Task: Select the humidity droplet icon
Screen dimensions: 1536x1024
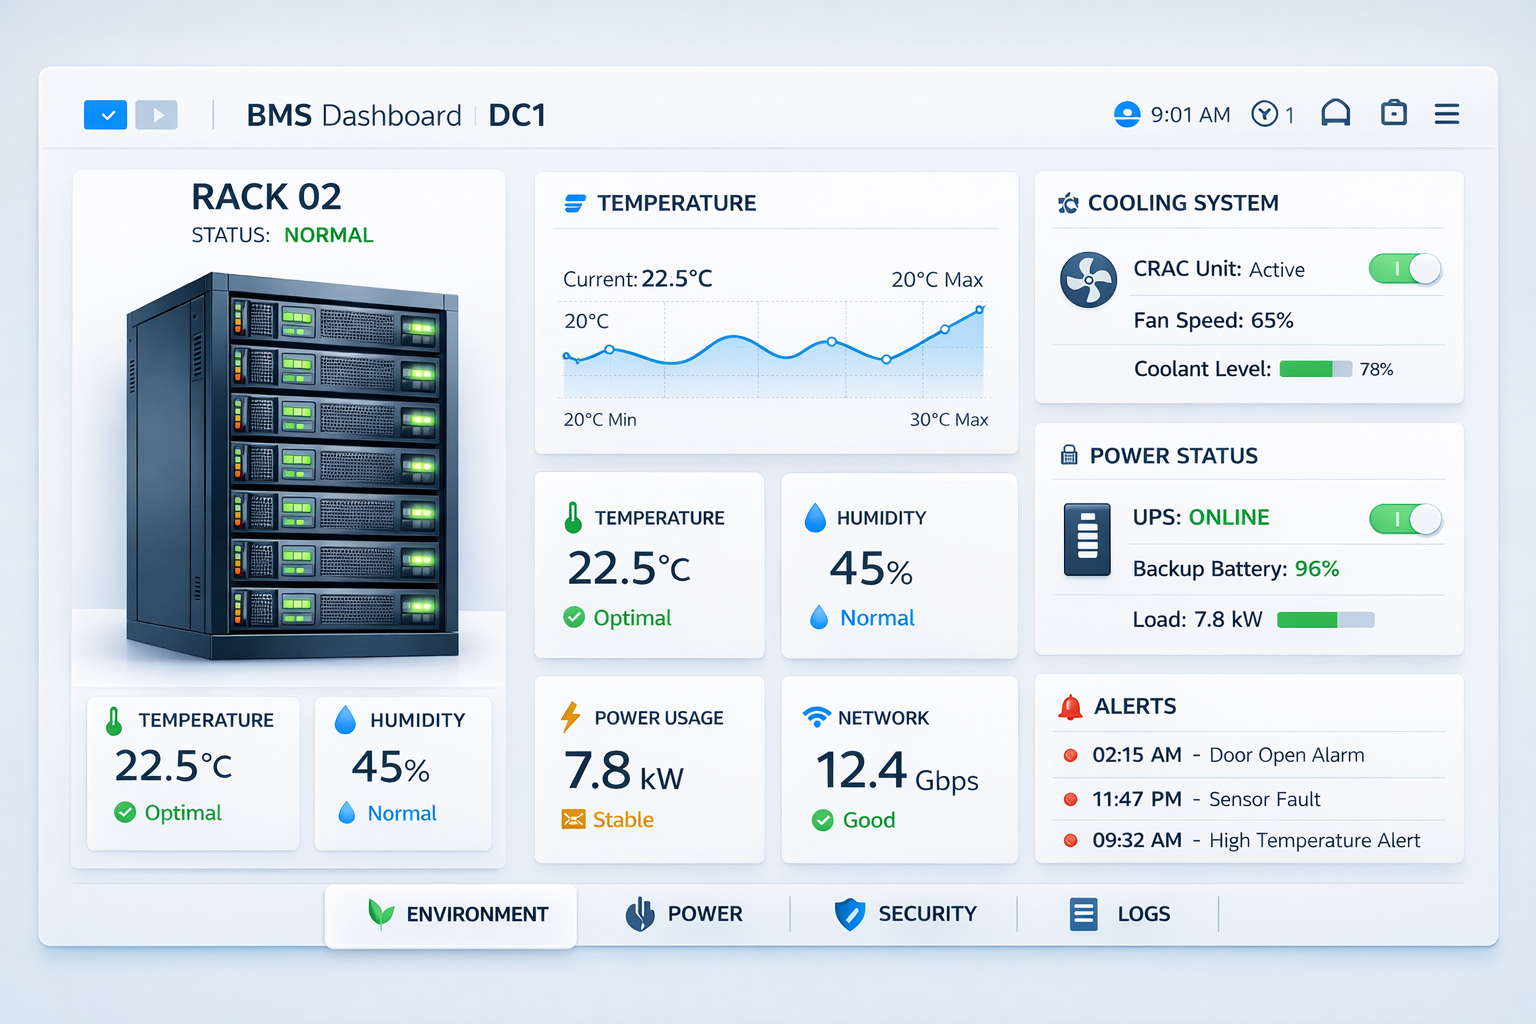Action: tap(813, 517)
